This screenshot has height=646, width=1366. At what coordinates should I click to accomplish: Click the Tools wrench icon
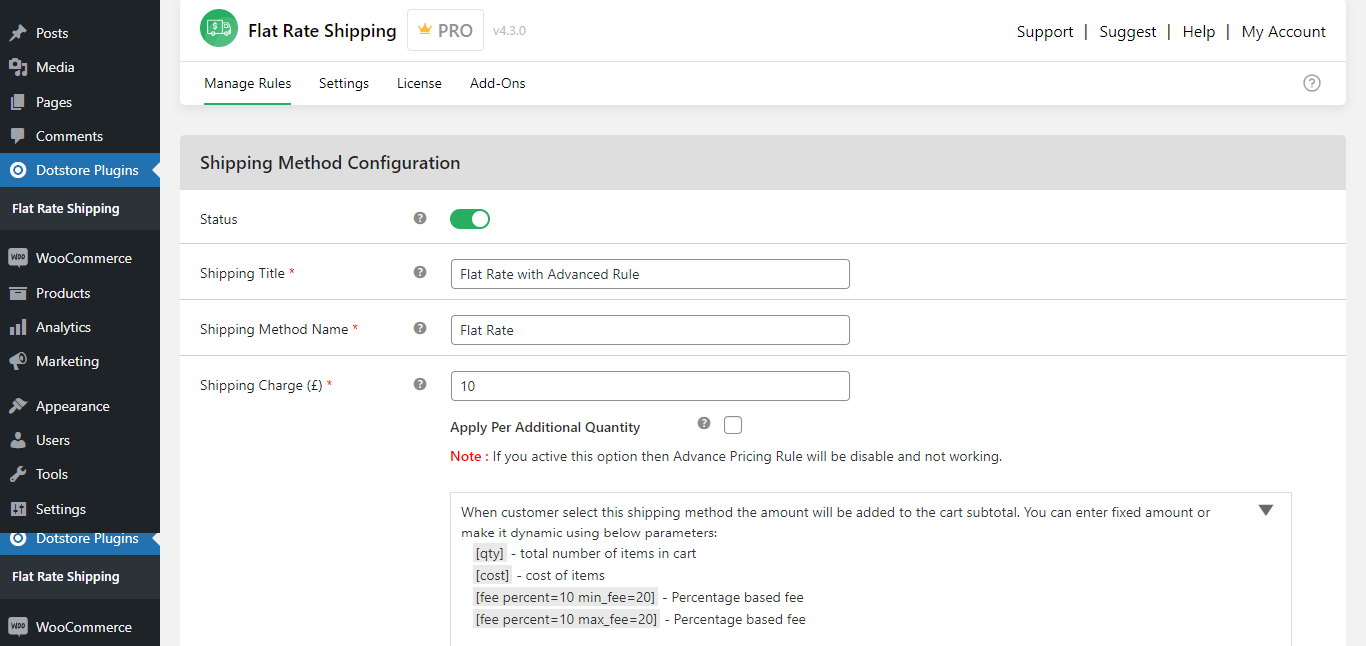(x=18, y=474)
